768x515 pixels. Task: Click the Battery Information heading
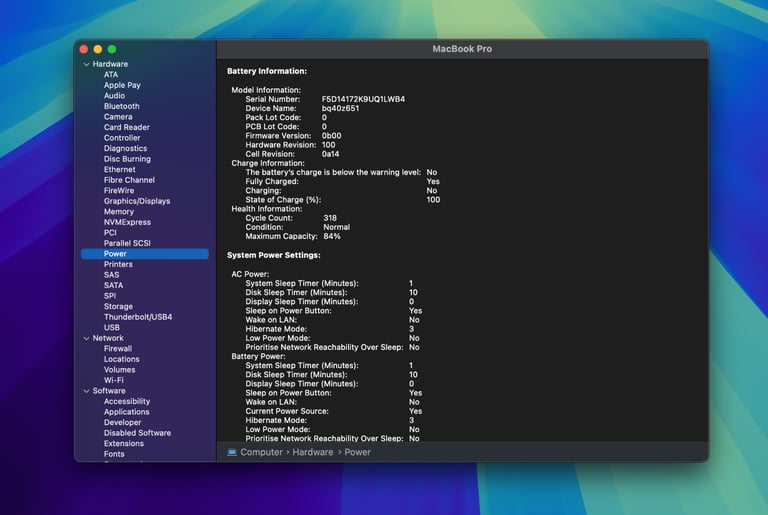point(267,71)
